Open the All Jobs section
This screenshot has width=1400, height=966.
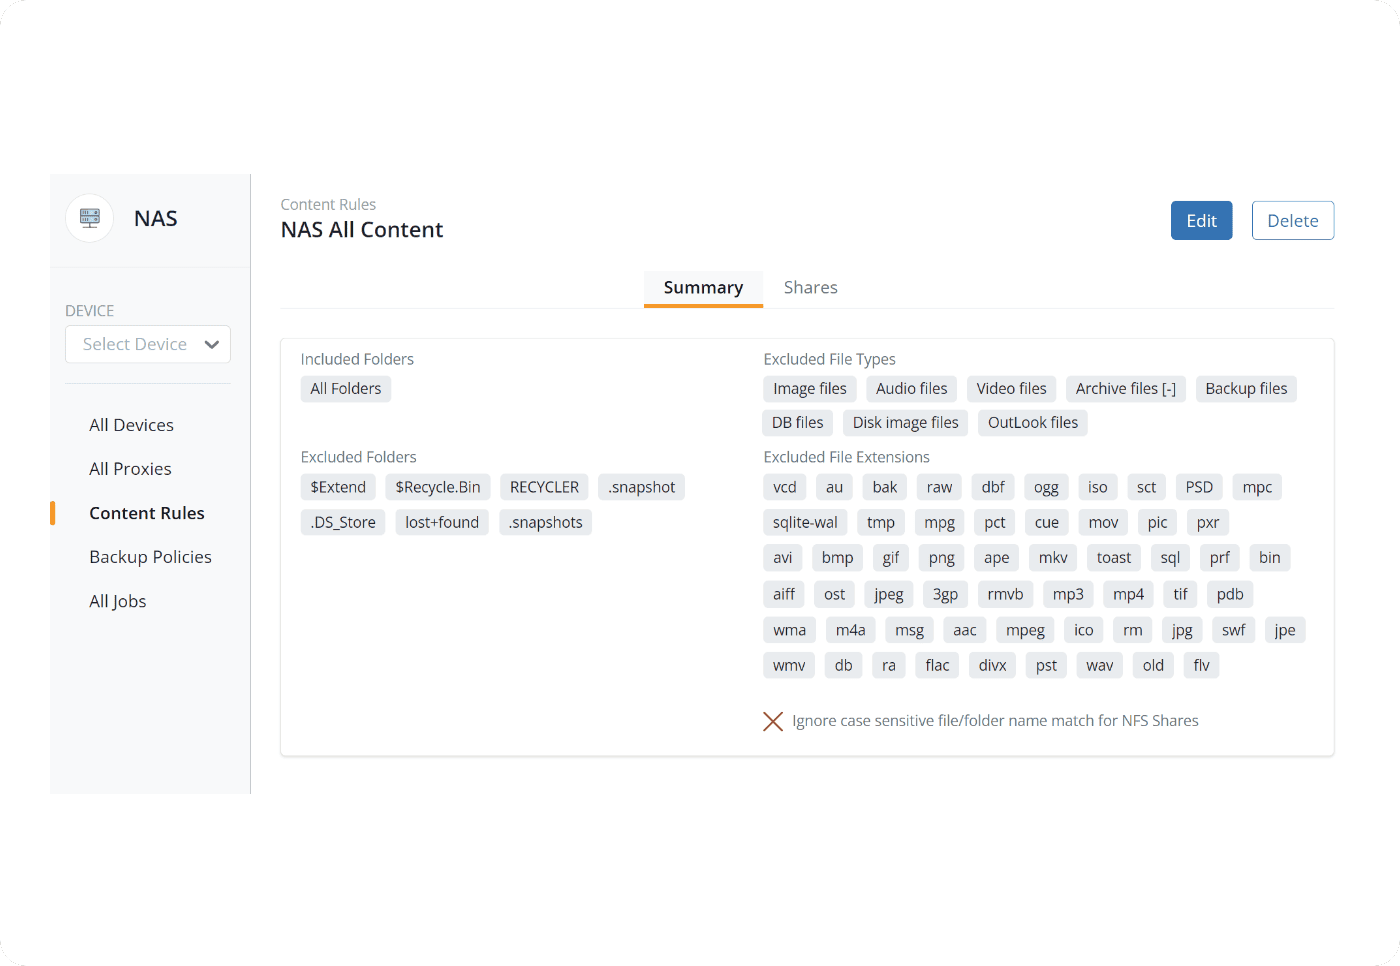117,601
